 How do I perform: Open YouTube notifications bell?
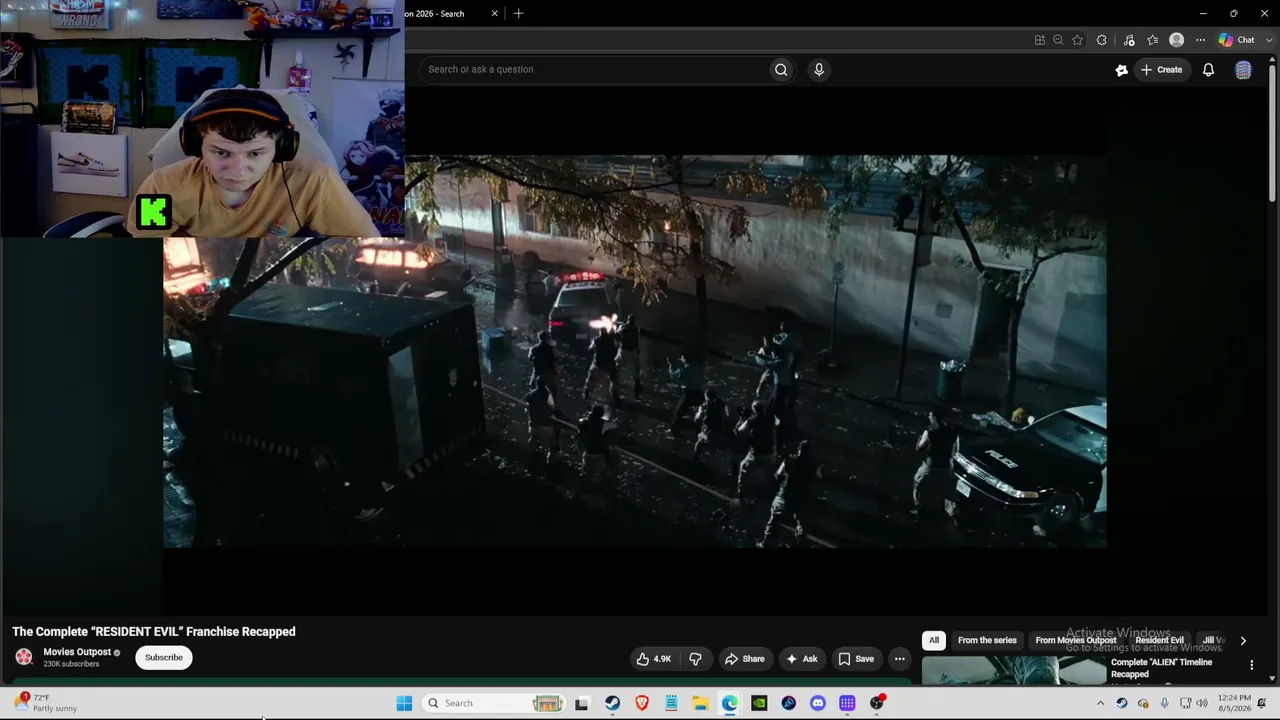(x=1208, y=70)
